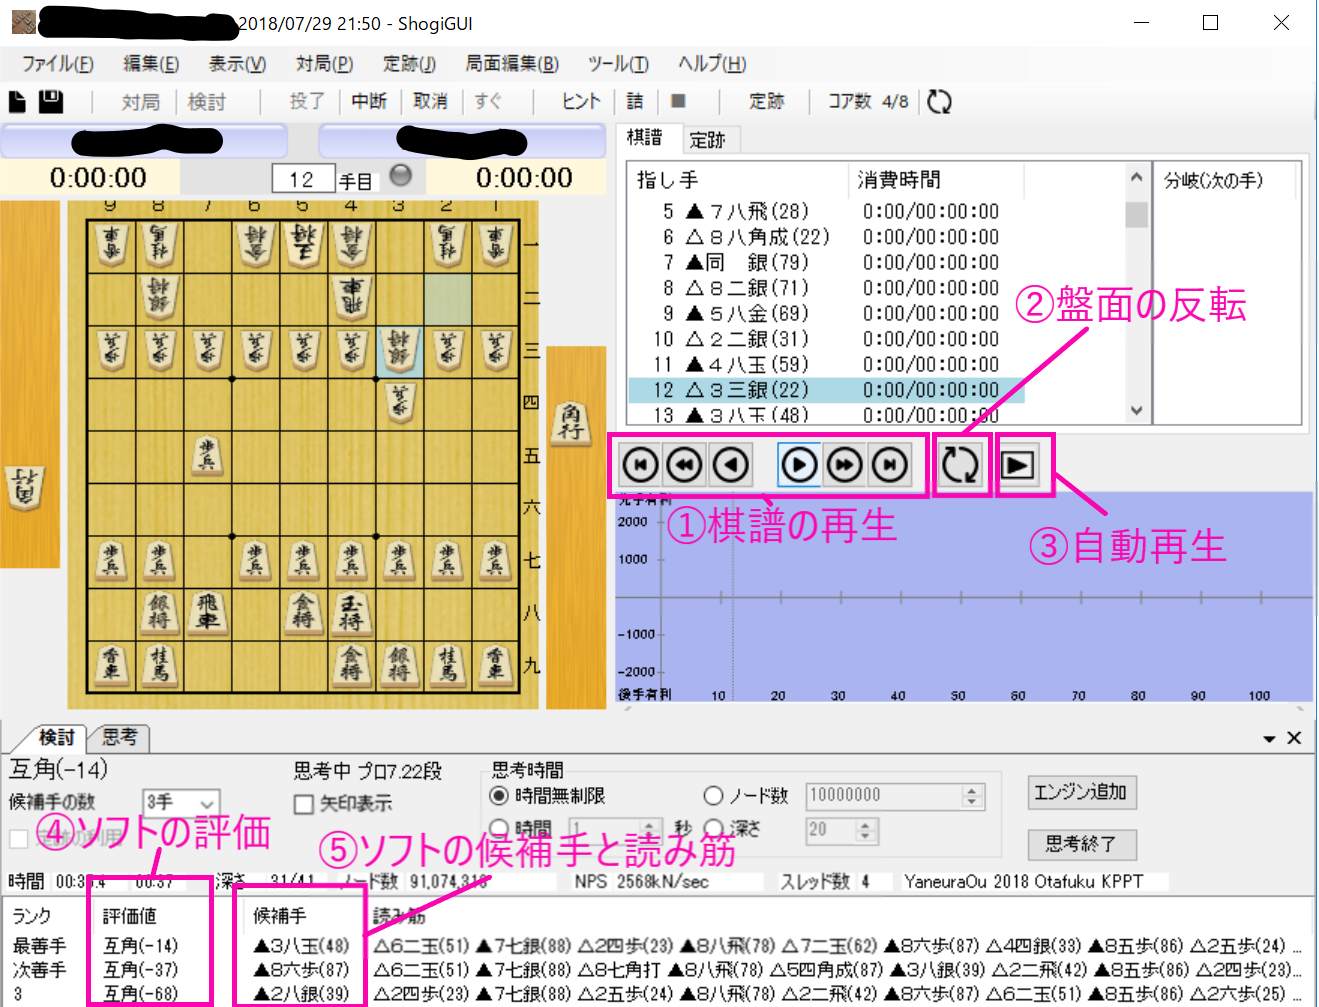The height and width of the screenshot is (1007, 1319).
Task: Open the 局面編集(B) menu
Action: [x=512, y=64]
